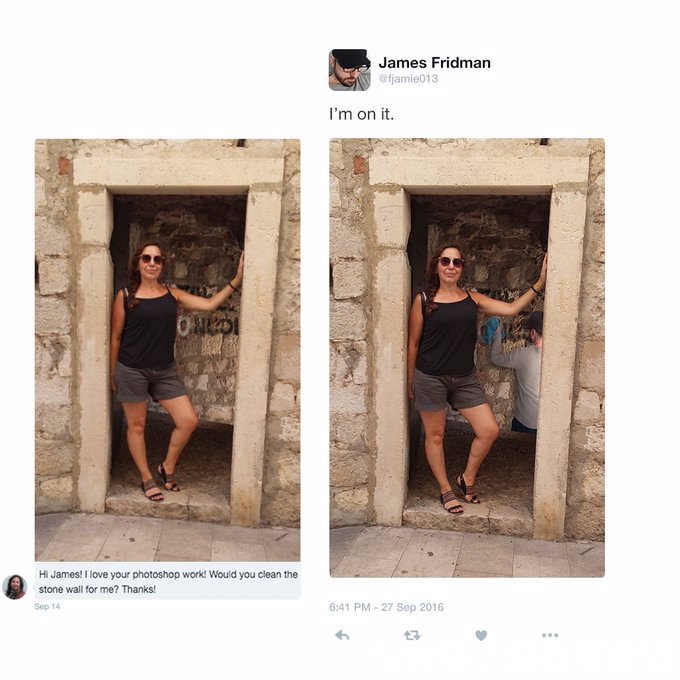
Task: Click the woman's sunglasses in the original photo
Action: pyautogui.click(x=151, y=259)
